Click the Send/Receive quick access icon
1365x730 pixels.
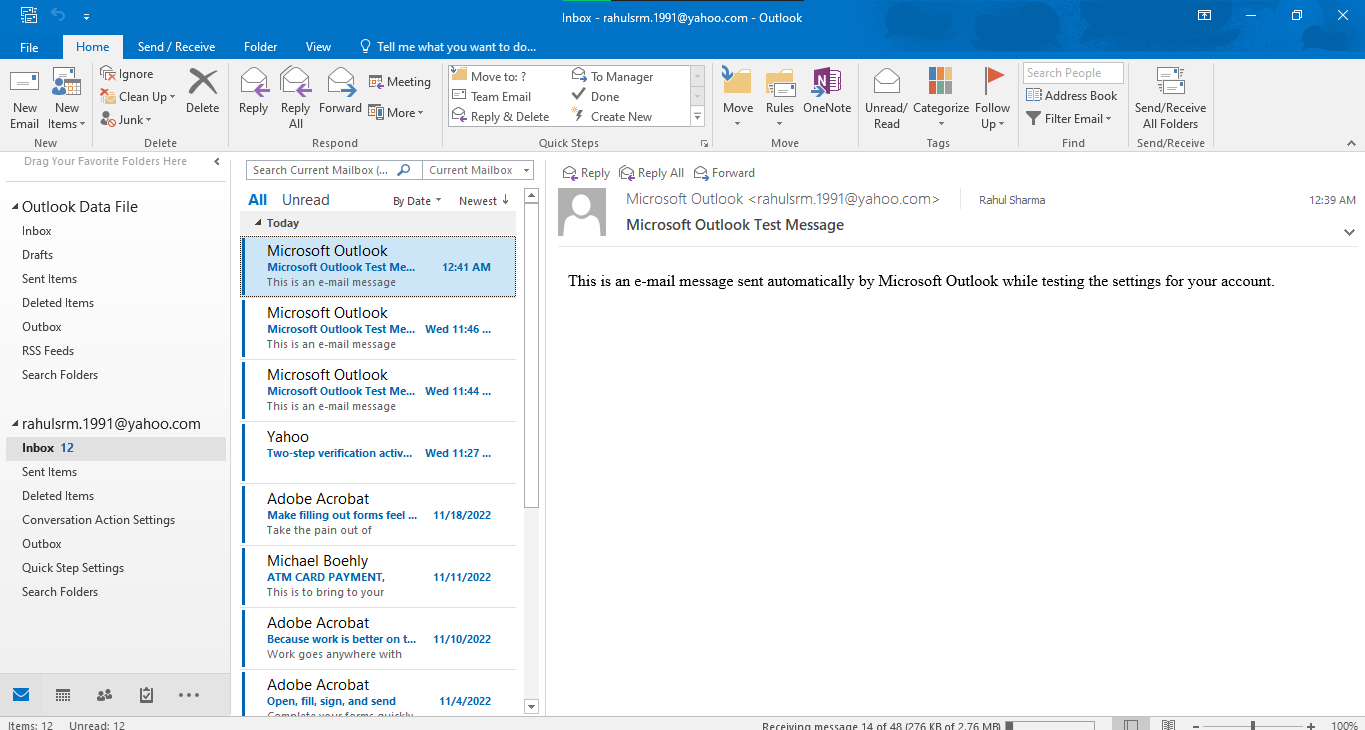(27, 16)
